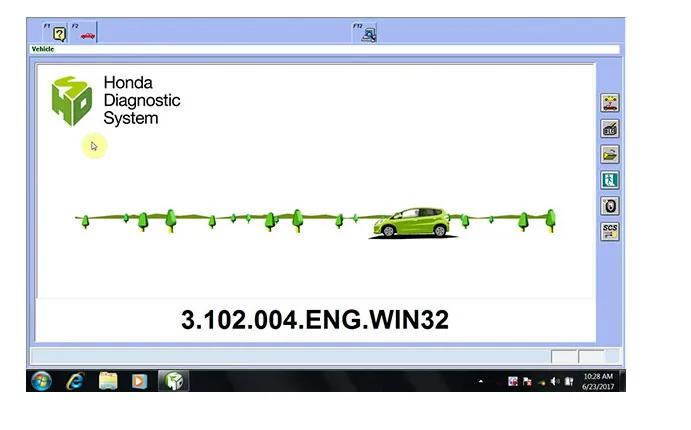691x430 pixels.
Task: Open saved files with yellow folder icon
Action: click(x=610, y=155)
